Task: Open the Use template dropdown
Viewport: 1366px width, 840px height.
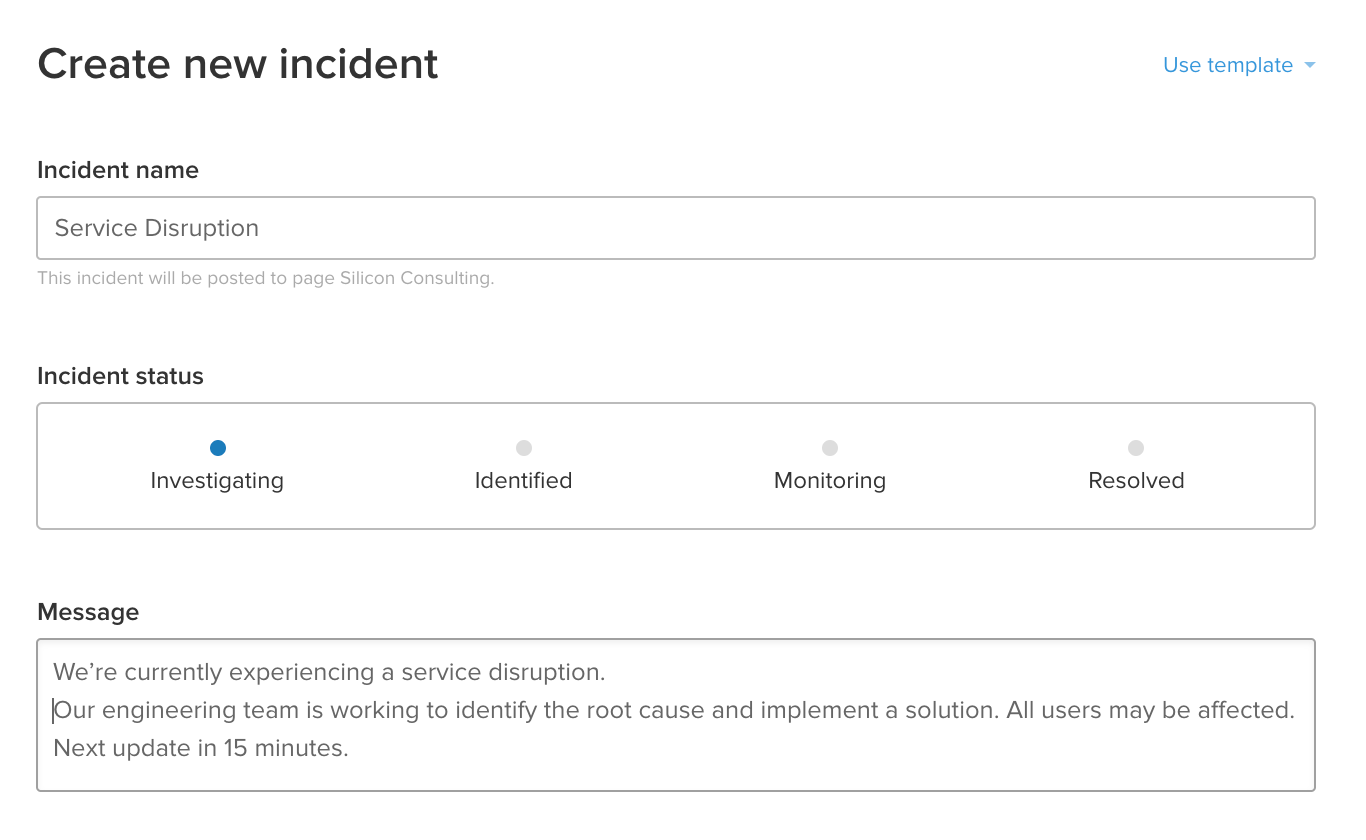Action: [1229, 65]
